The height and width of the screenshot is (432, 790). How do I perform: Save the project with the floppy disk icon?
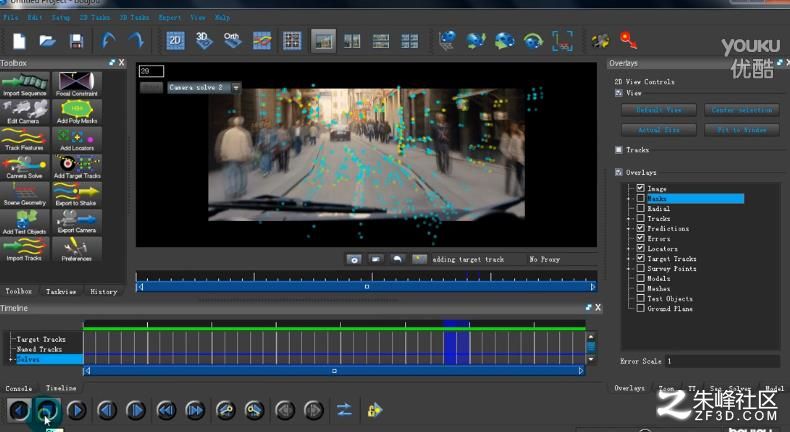76,40
